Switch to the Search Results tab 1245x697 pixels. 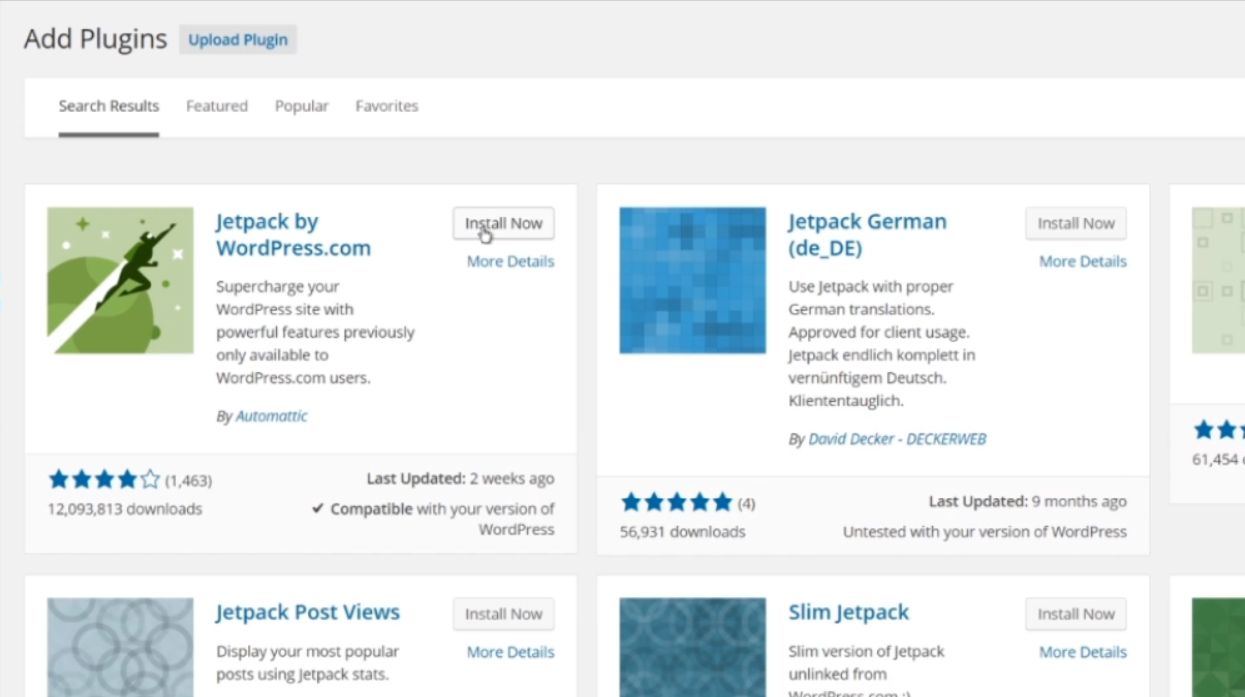109,106
